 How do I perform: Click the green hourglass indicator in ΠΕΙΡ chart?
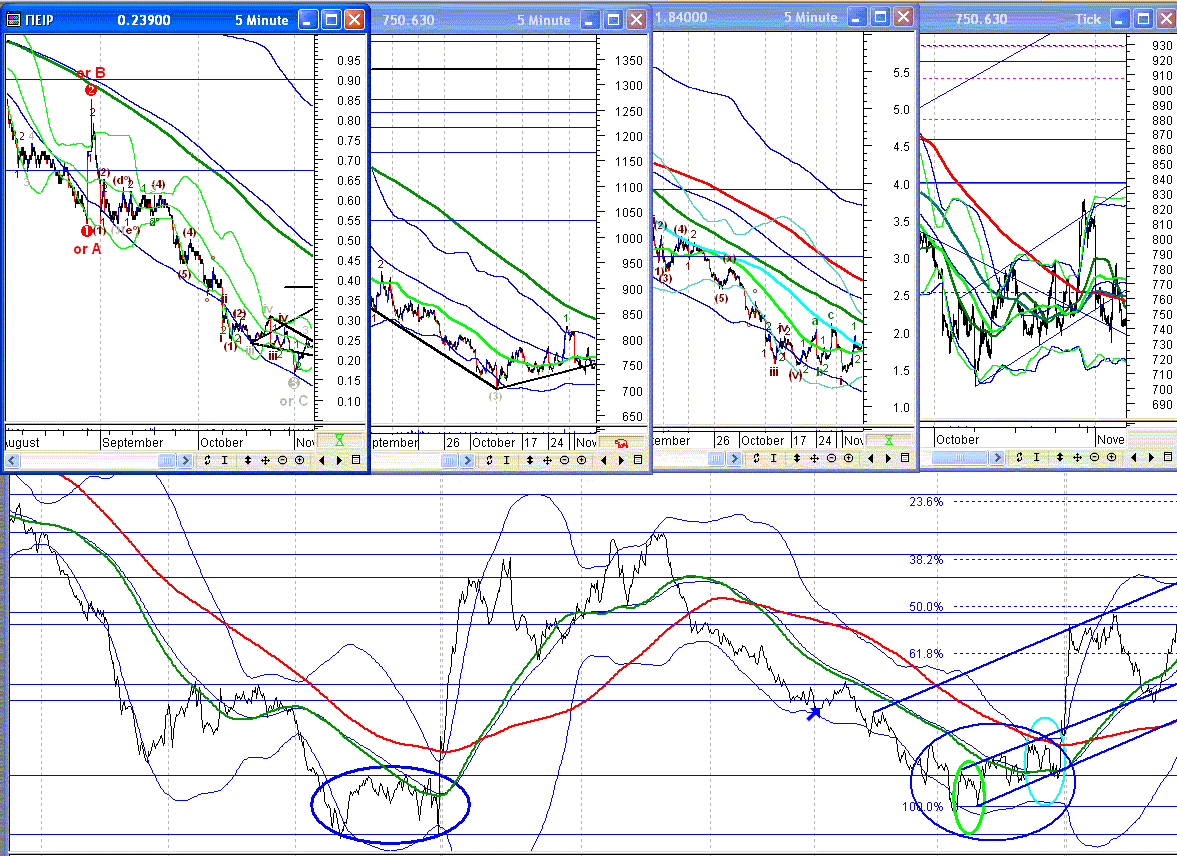pyautogui.click(x=340, y=441)
